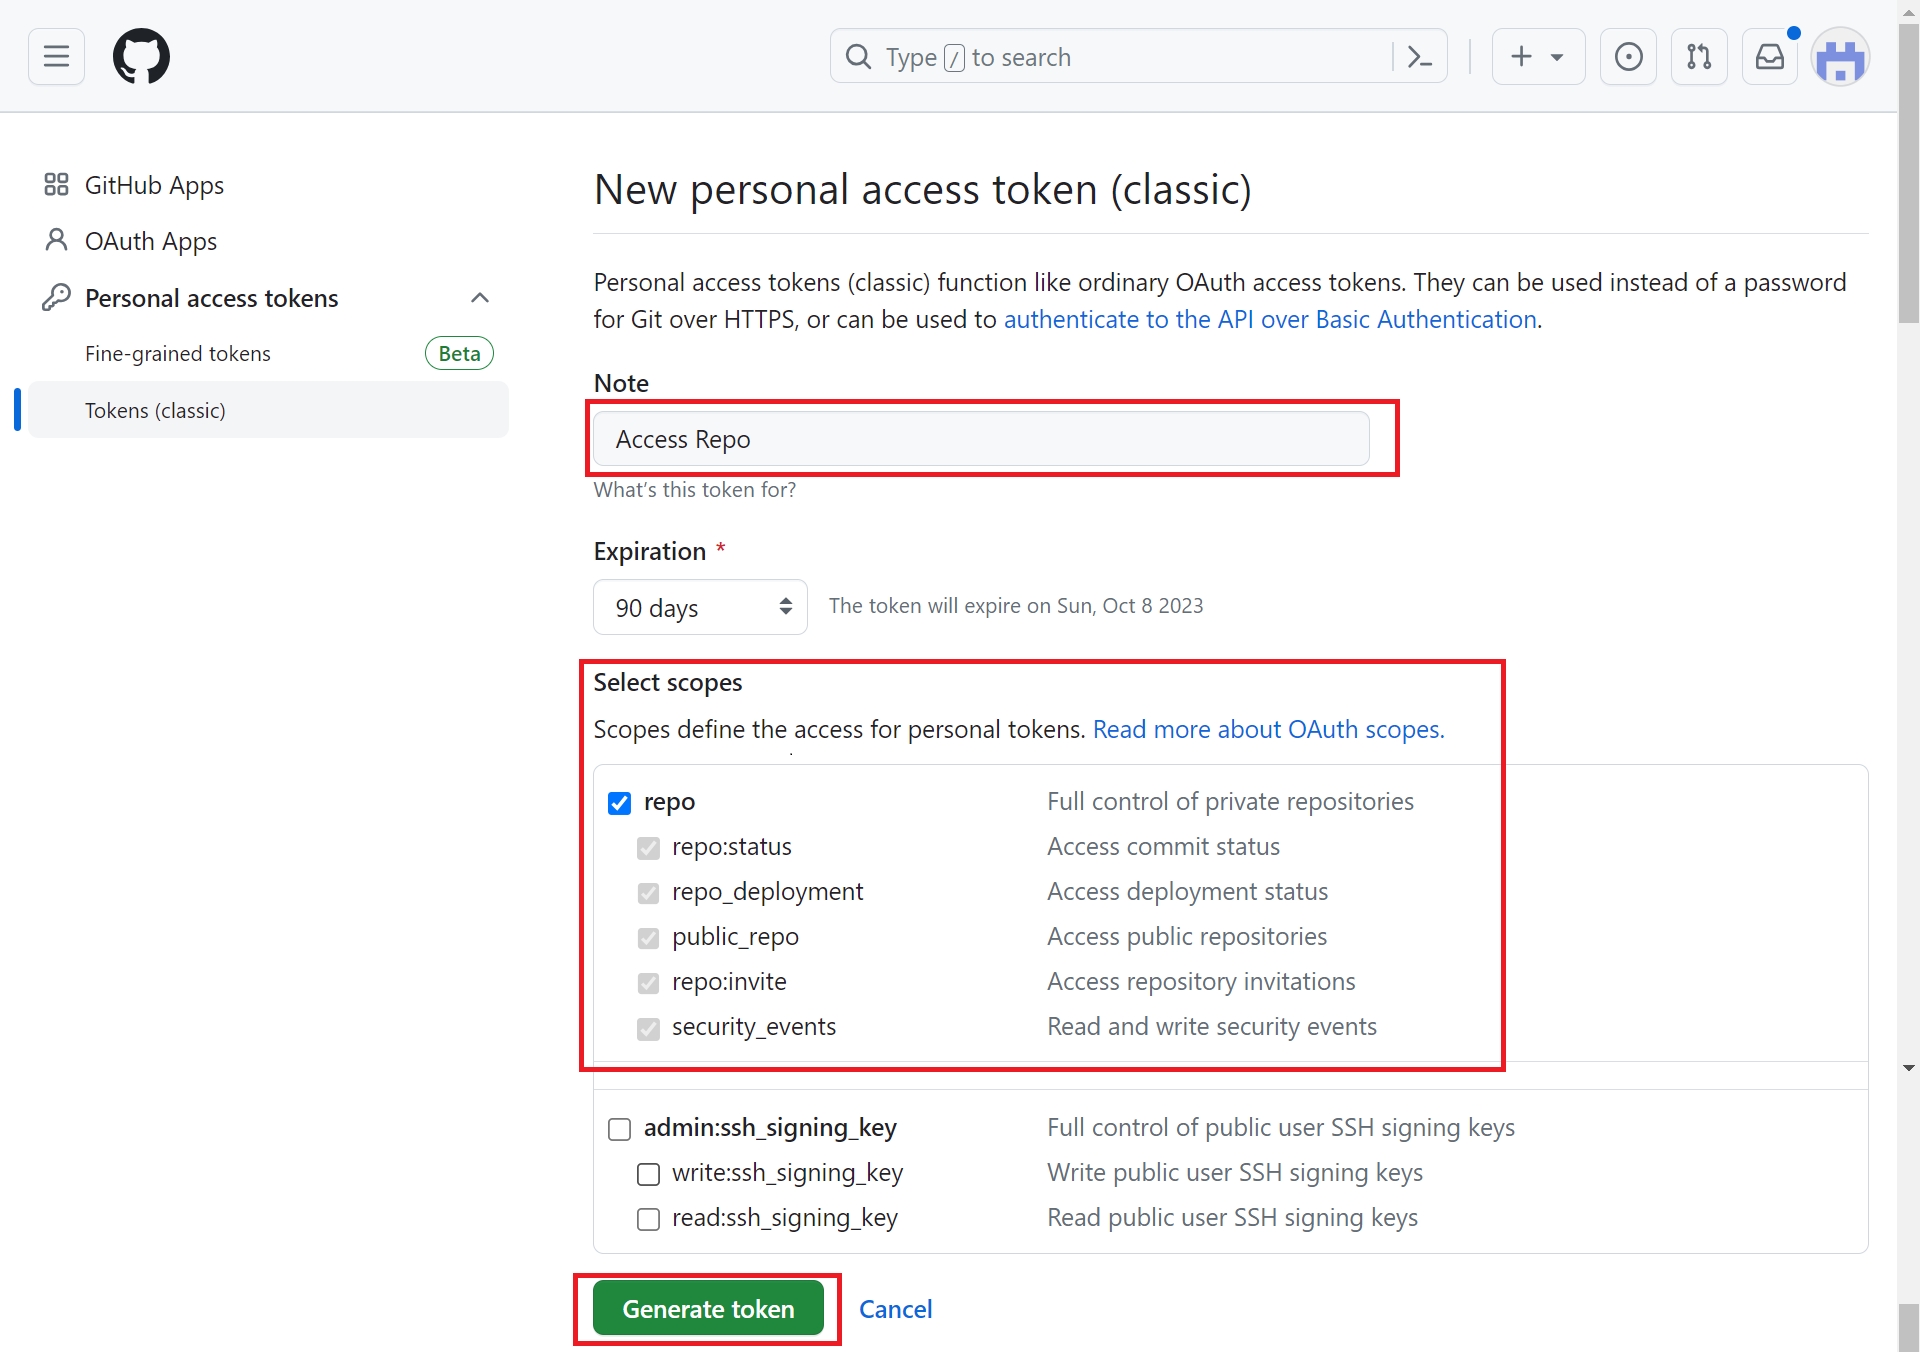Viewport: 1920px width, 1352px height.
Task: Open GitHub Apps in sidebar
Action: (154, 185)
